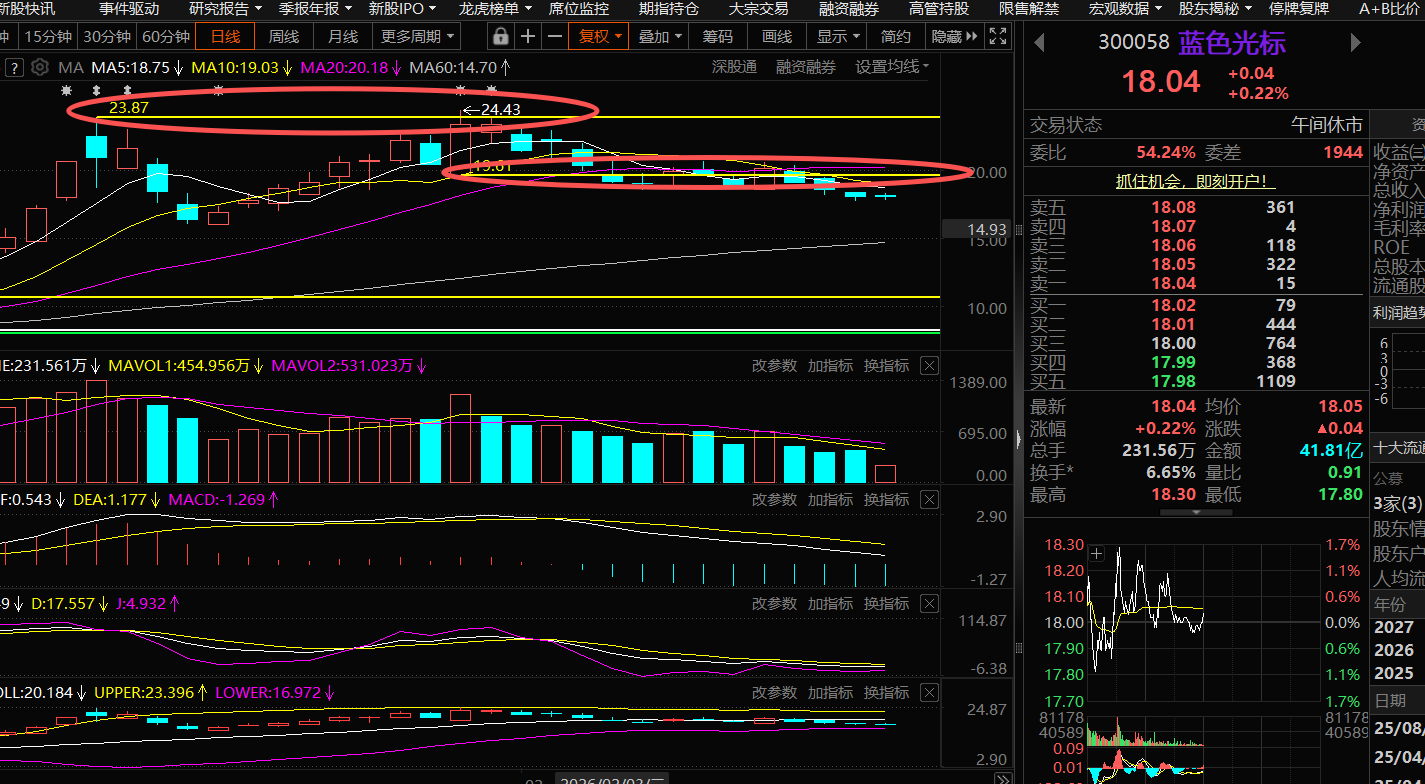The width and height of the screenshot is (1425, 784).
Task: Click 换指标 in the KDJ panel
Action: pyautogui.click(x=886, y=604)
